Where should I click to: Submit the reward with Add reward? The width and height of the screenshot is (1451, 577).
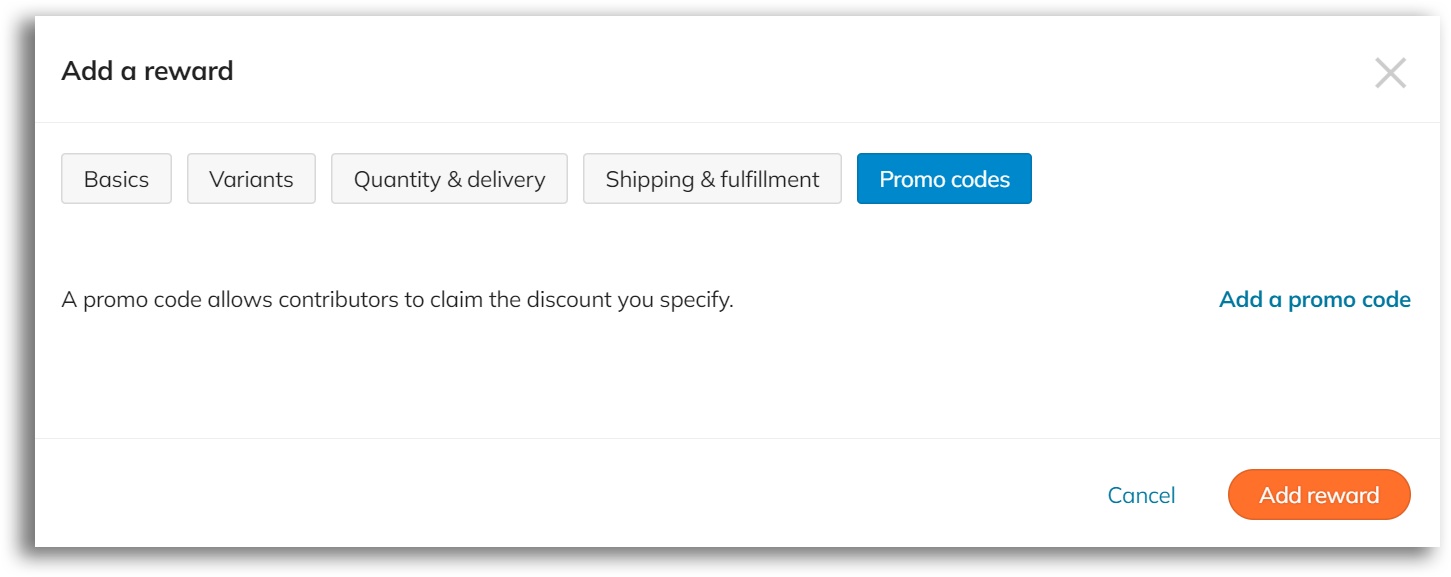point(1318,495)
